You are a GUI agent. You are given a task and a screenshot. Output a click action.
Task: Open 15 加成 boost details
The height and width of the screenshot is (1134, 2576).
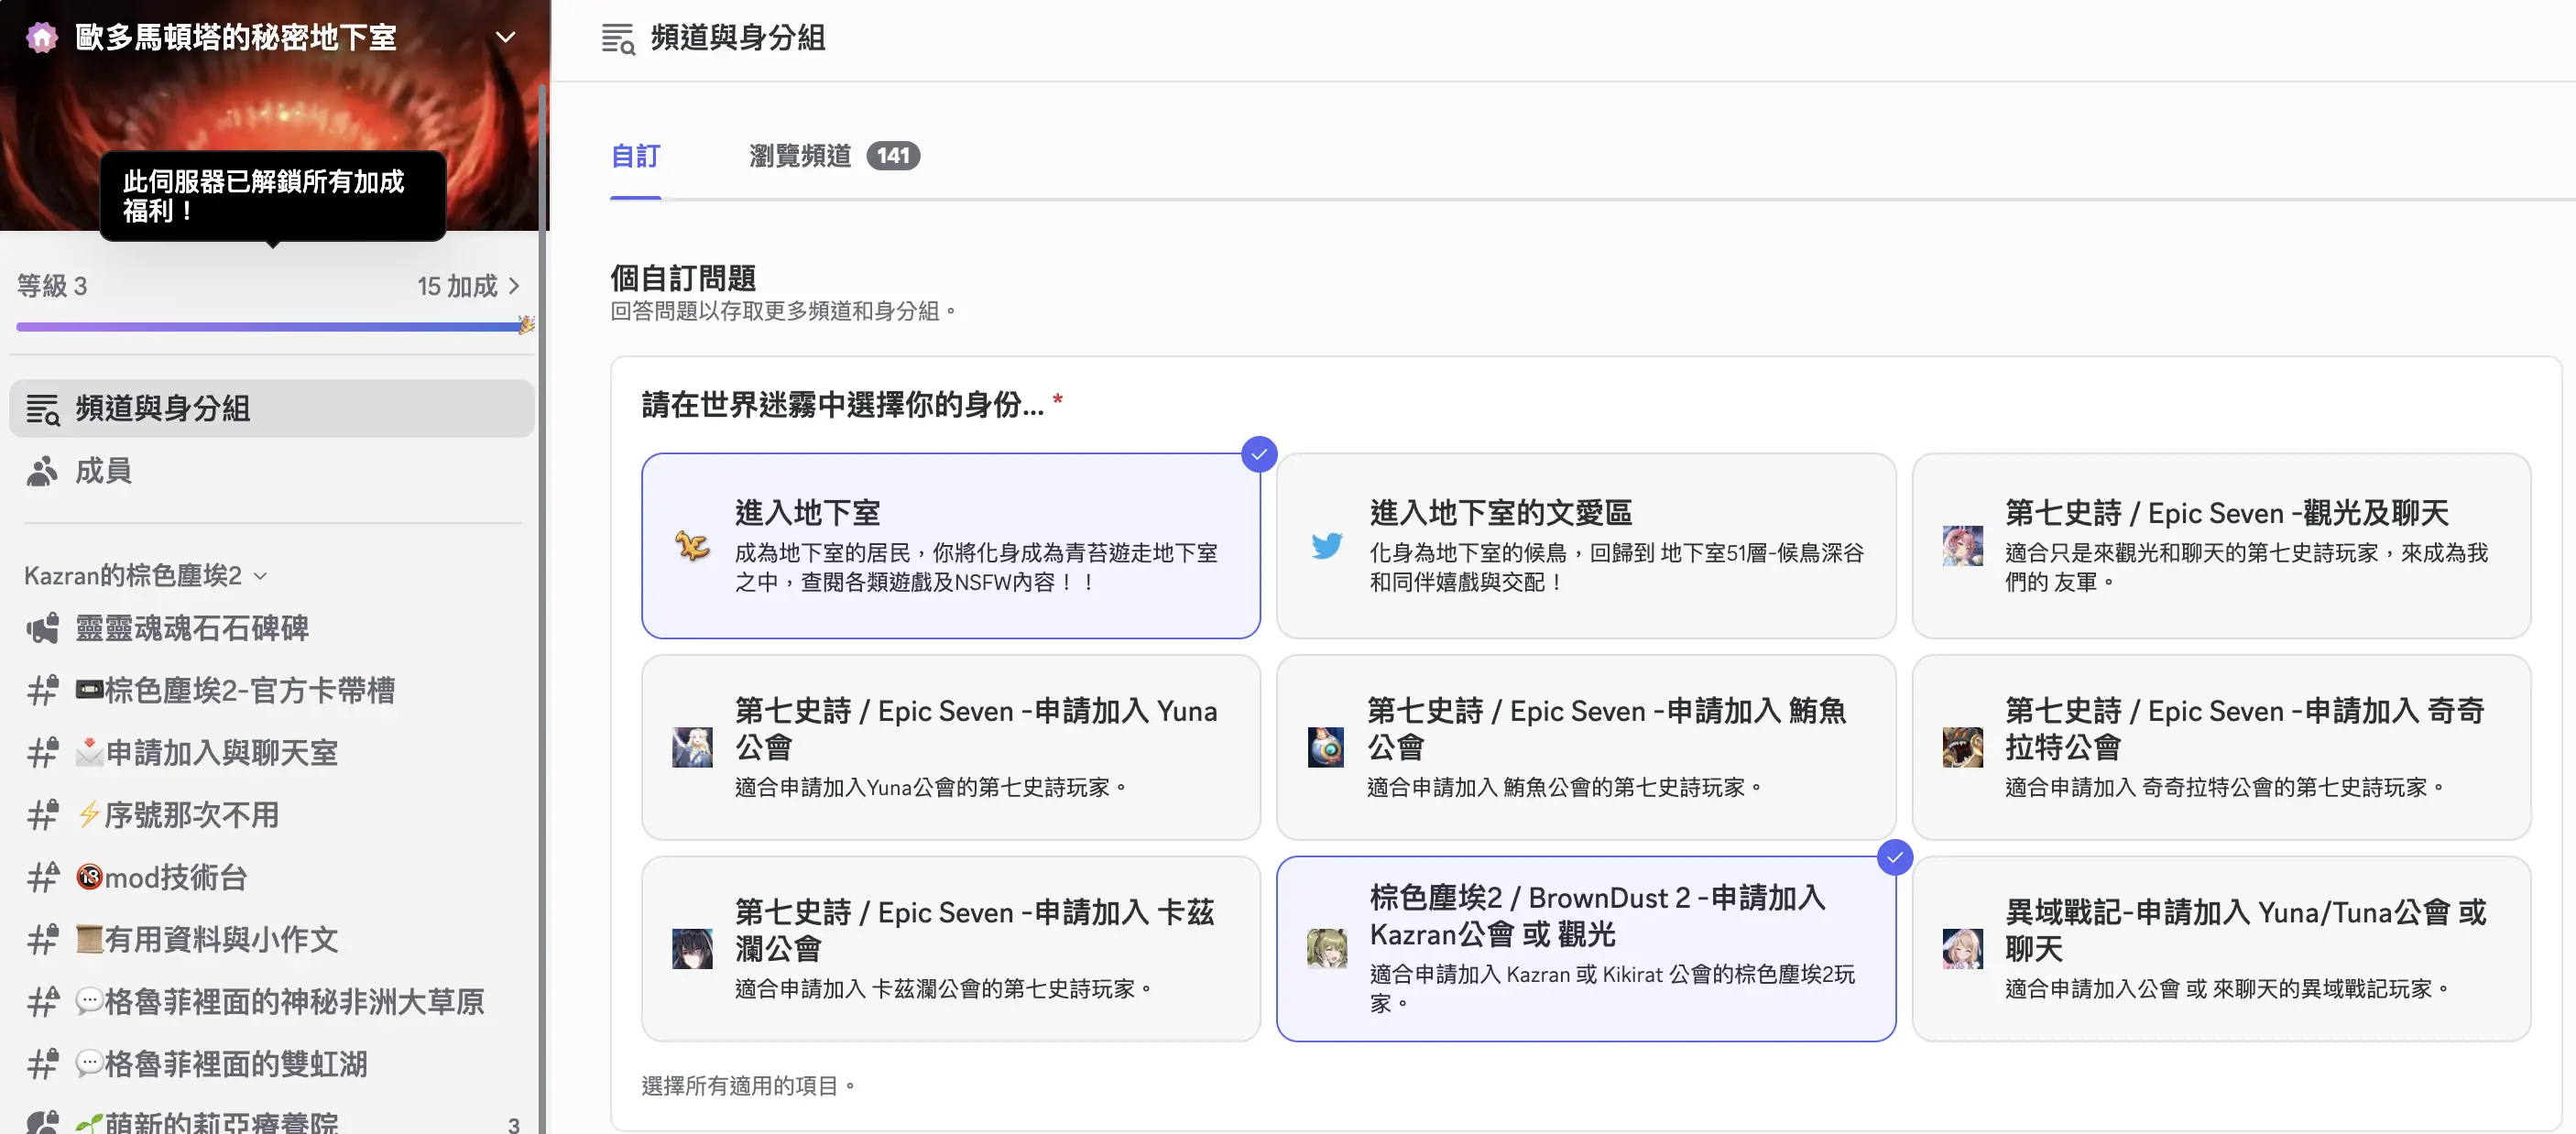pos(469,286)
